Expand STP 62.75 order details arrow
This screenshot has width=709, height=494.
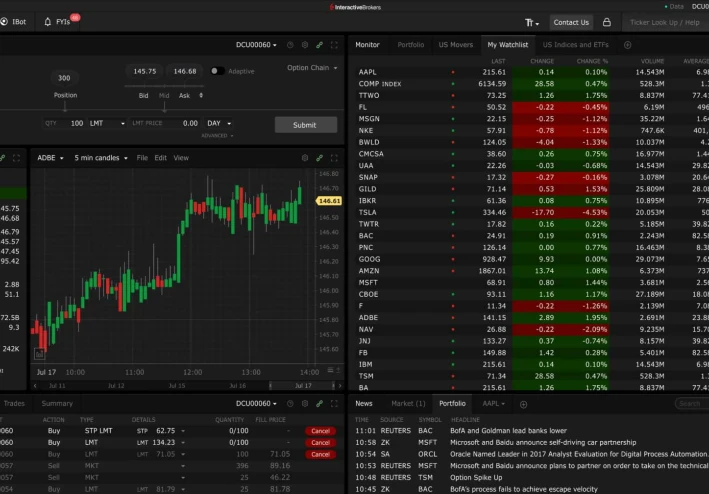pos(183,431)
